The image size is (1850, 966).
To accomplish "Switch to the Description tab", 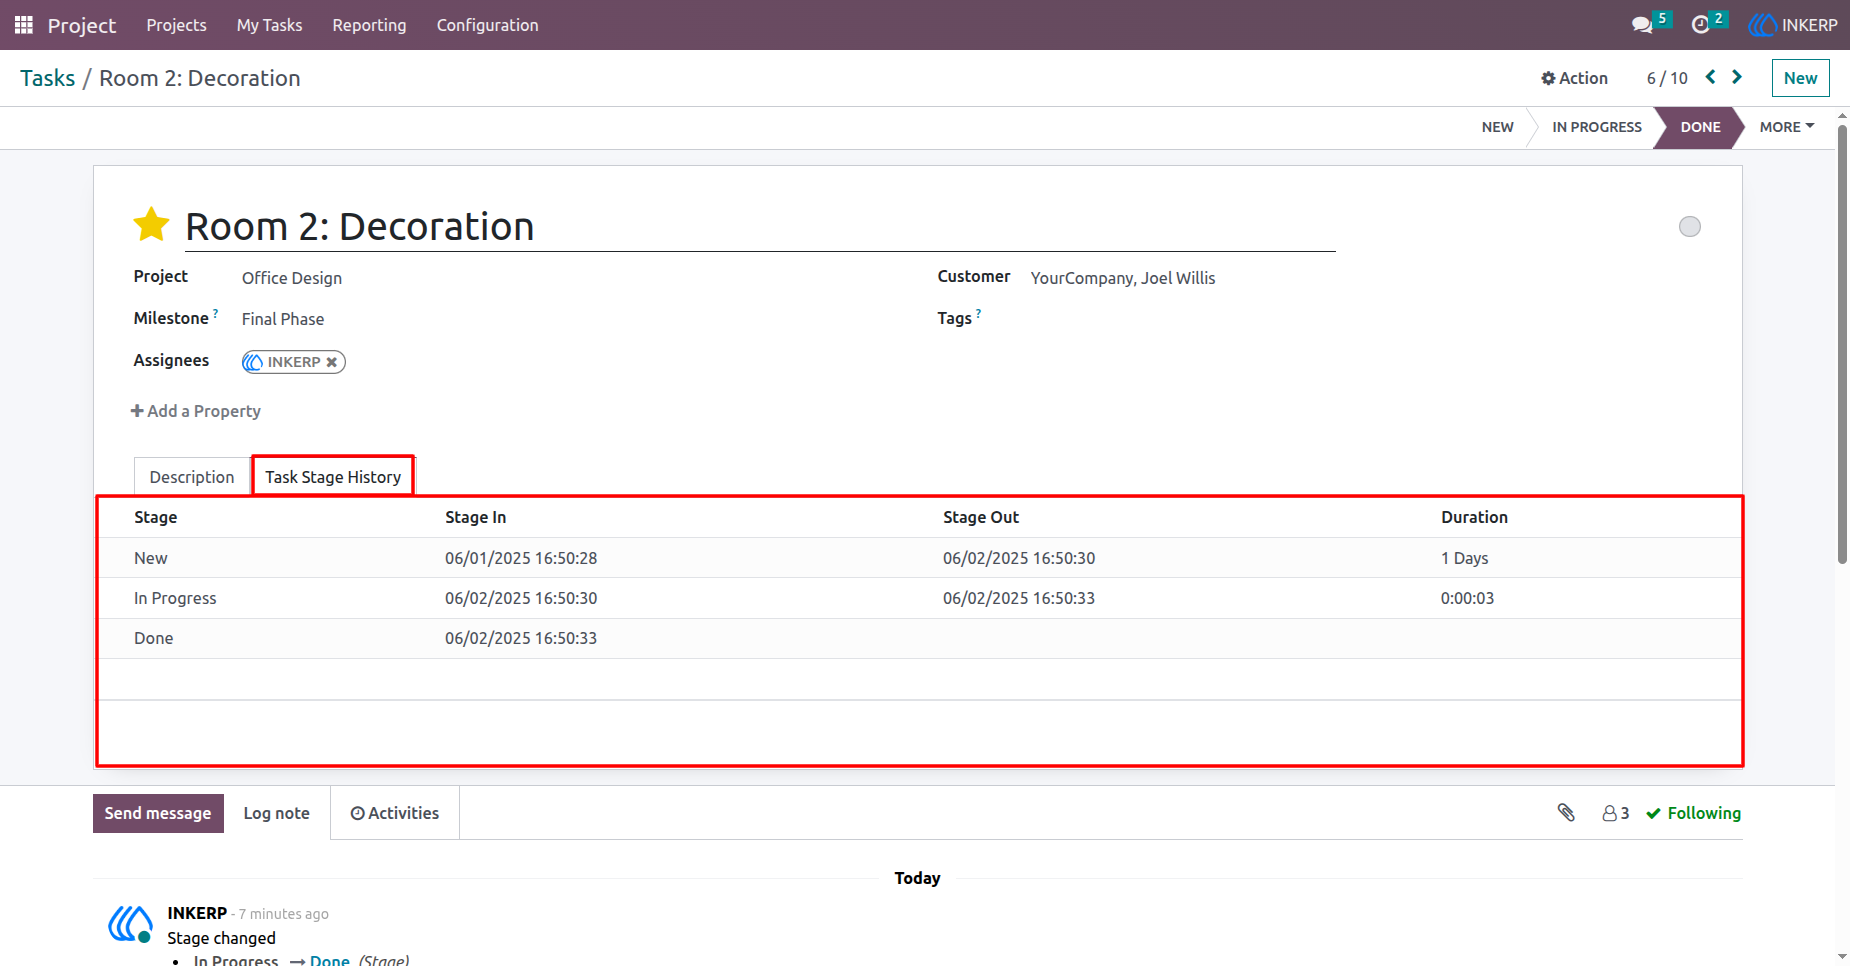I will [192, 477].
